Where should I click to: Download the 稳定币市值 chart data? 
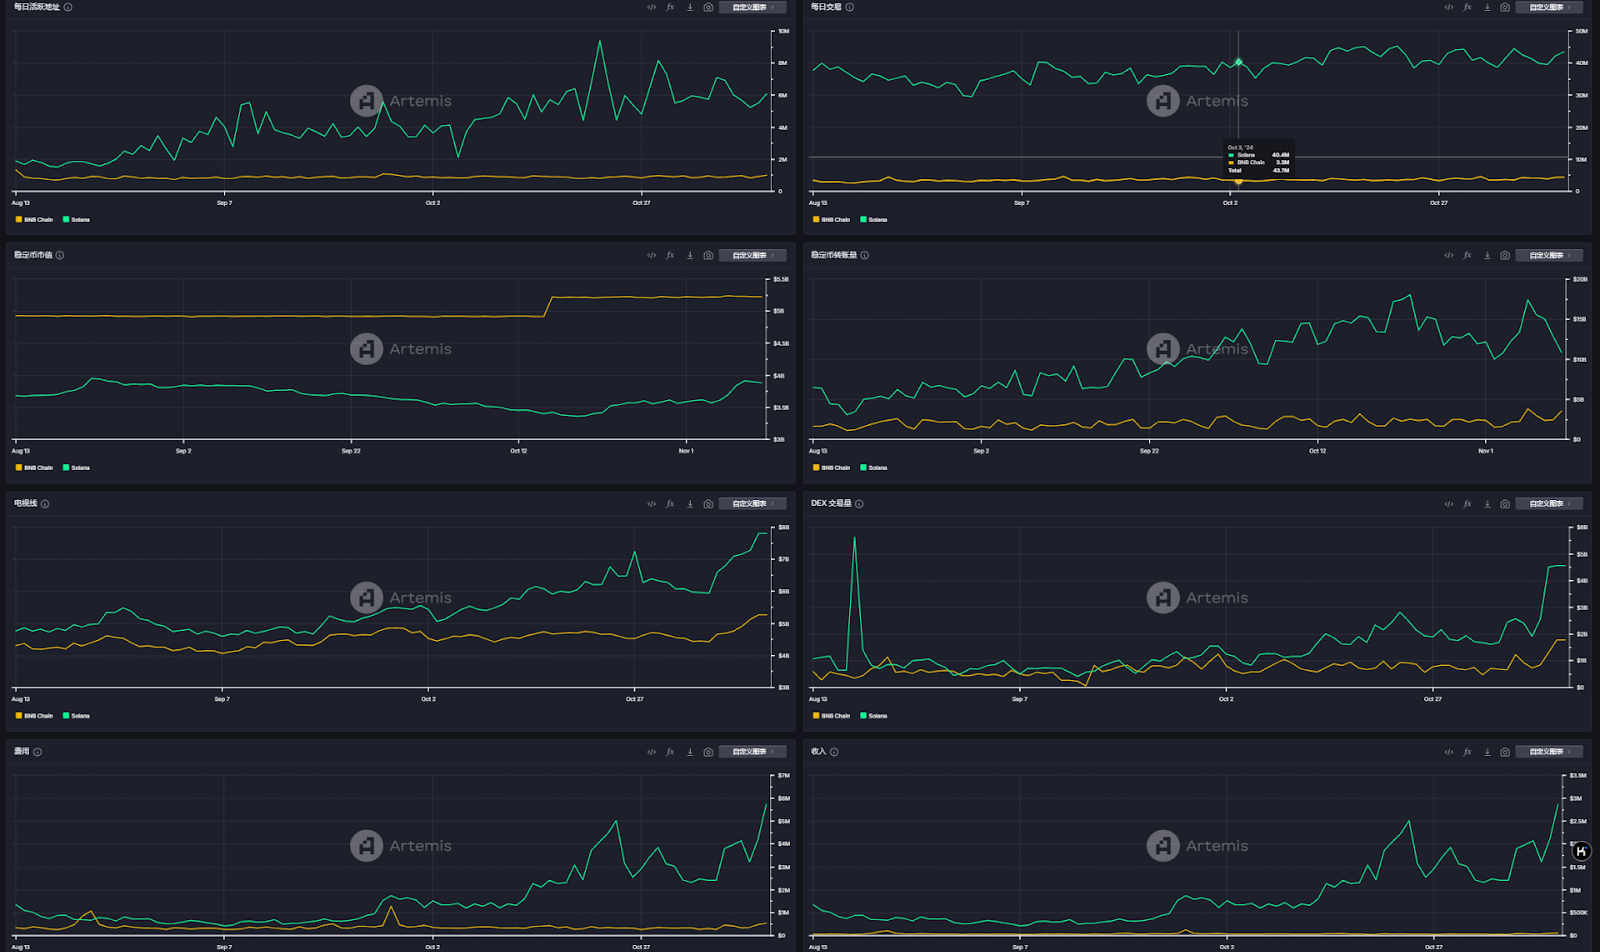(x=690, y=255)
